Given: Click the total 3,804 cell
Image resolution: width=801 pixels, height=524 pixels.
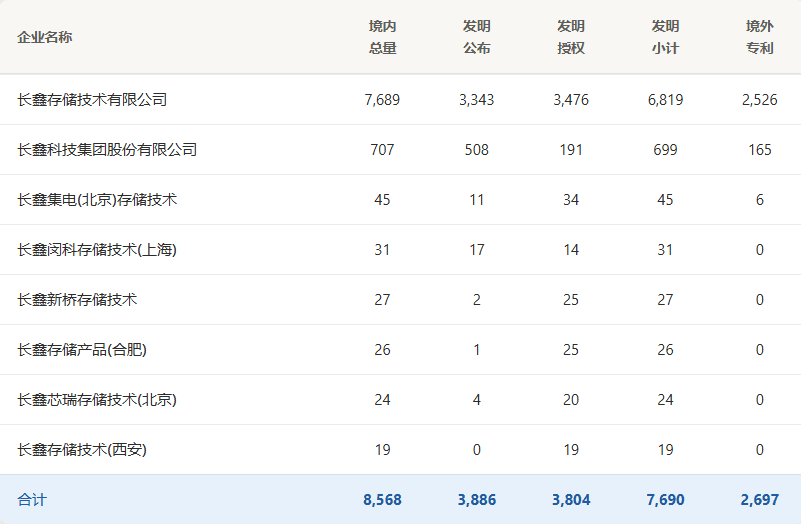Looking at the screenshot, I should [x=571, y=499].
